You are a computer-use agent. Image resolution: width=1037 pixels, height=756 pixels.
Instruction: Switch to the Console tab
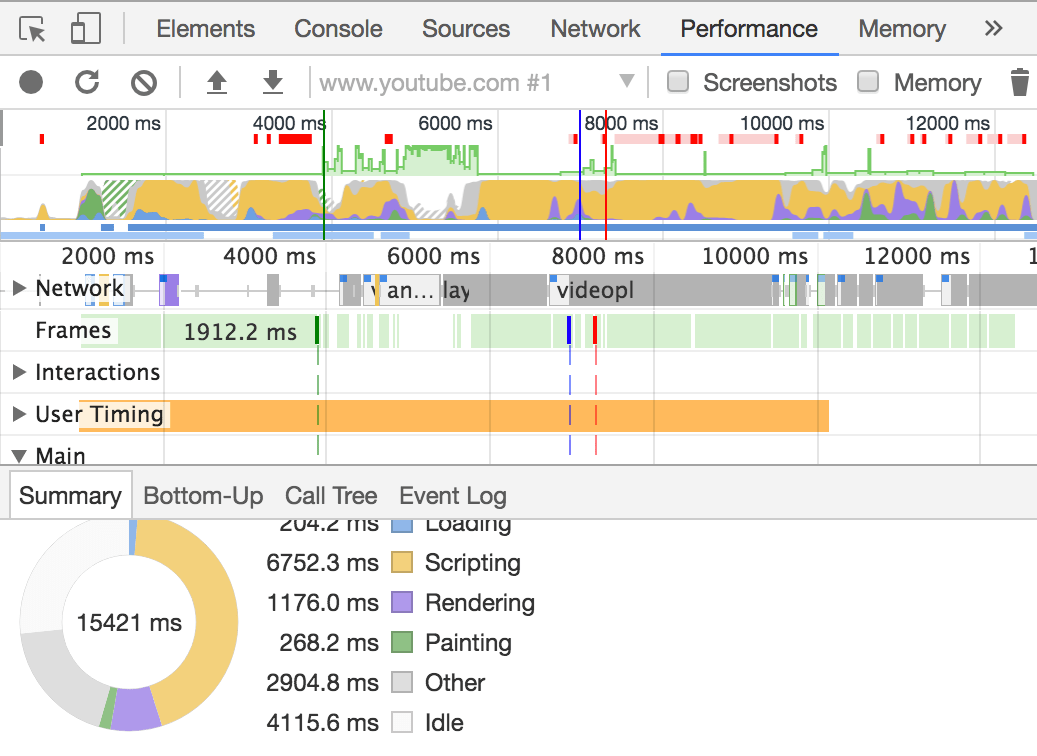point(338,29)
